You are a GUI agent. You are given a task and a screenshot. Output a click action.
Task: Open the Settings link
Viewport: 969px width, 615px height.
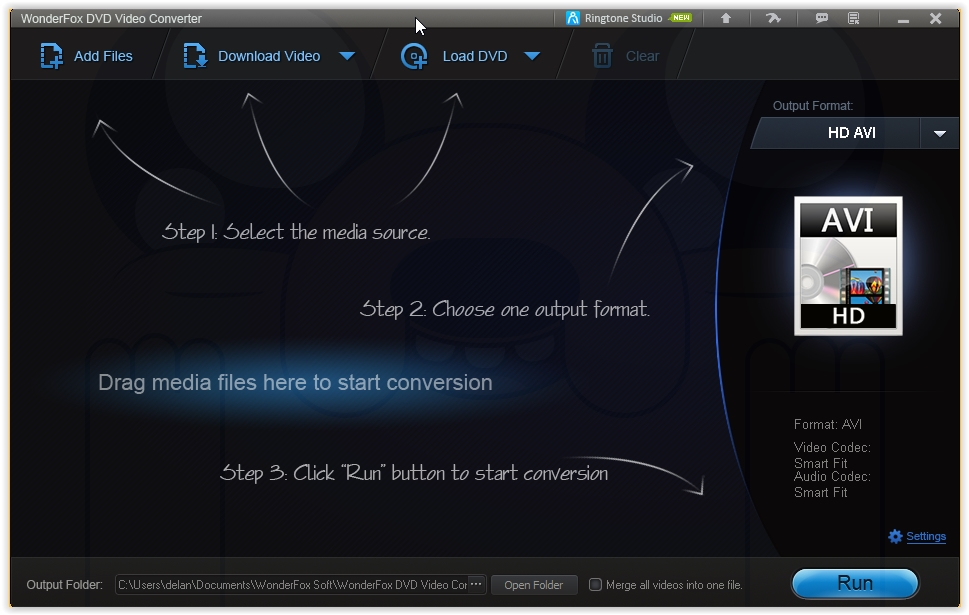tap(926, 537)
